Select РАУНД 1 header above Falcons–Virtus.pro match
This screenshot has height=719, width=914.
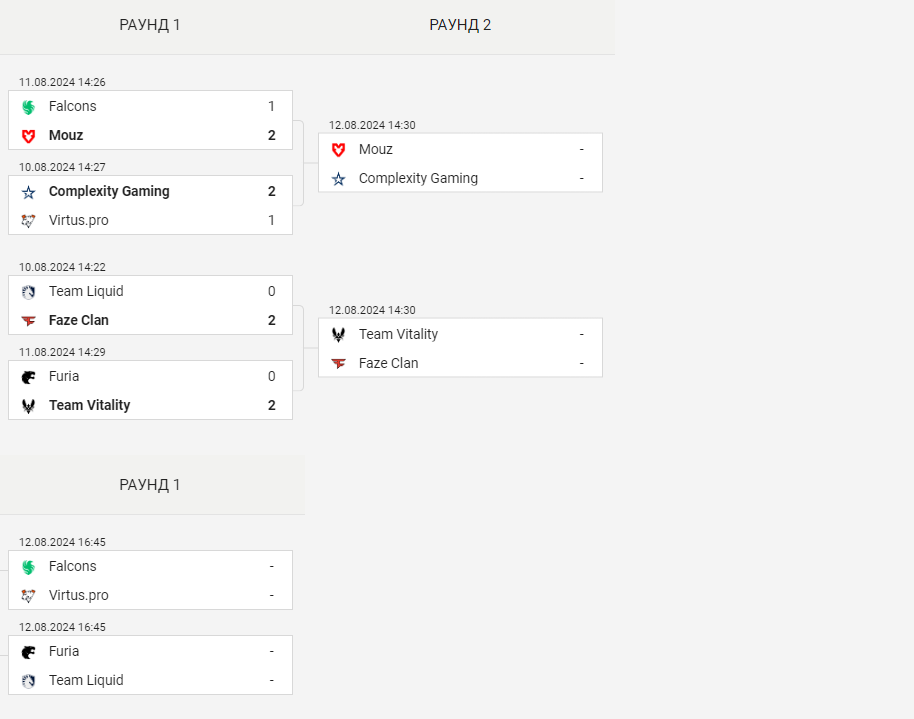pos(150,485)
